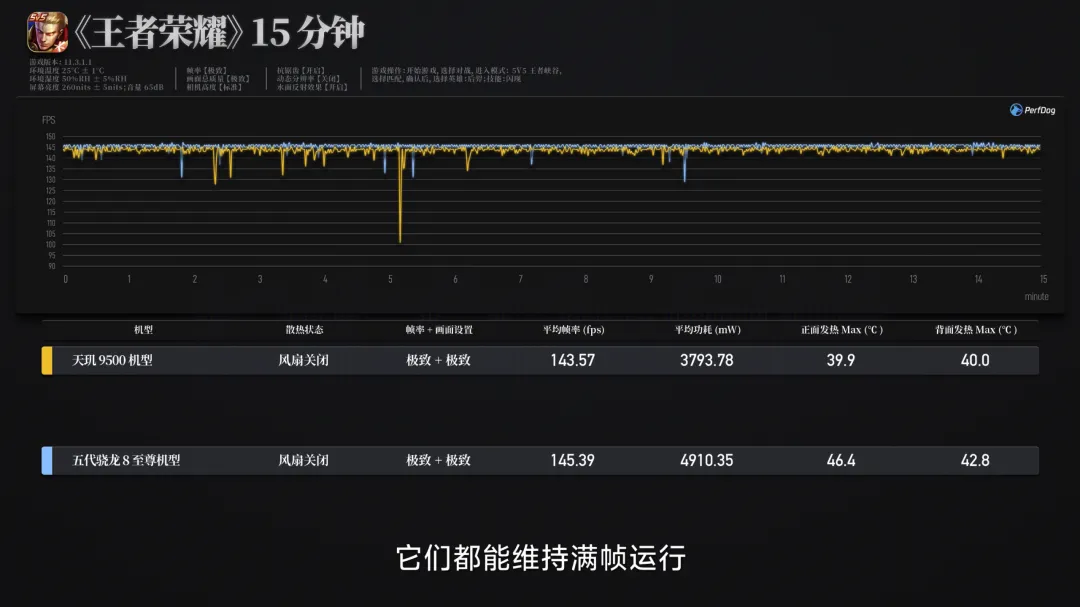
Task: Click the 平均功耗 (mW) column header
Action: (x=707, y=330)
